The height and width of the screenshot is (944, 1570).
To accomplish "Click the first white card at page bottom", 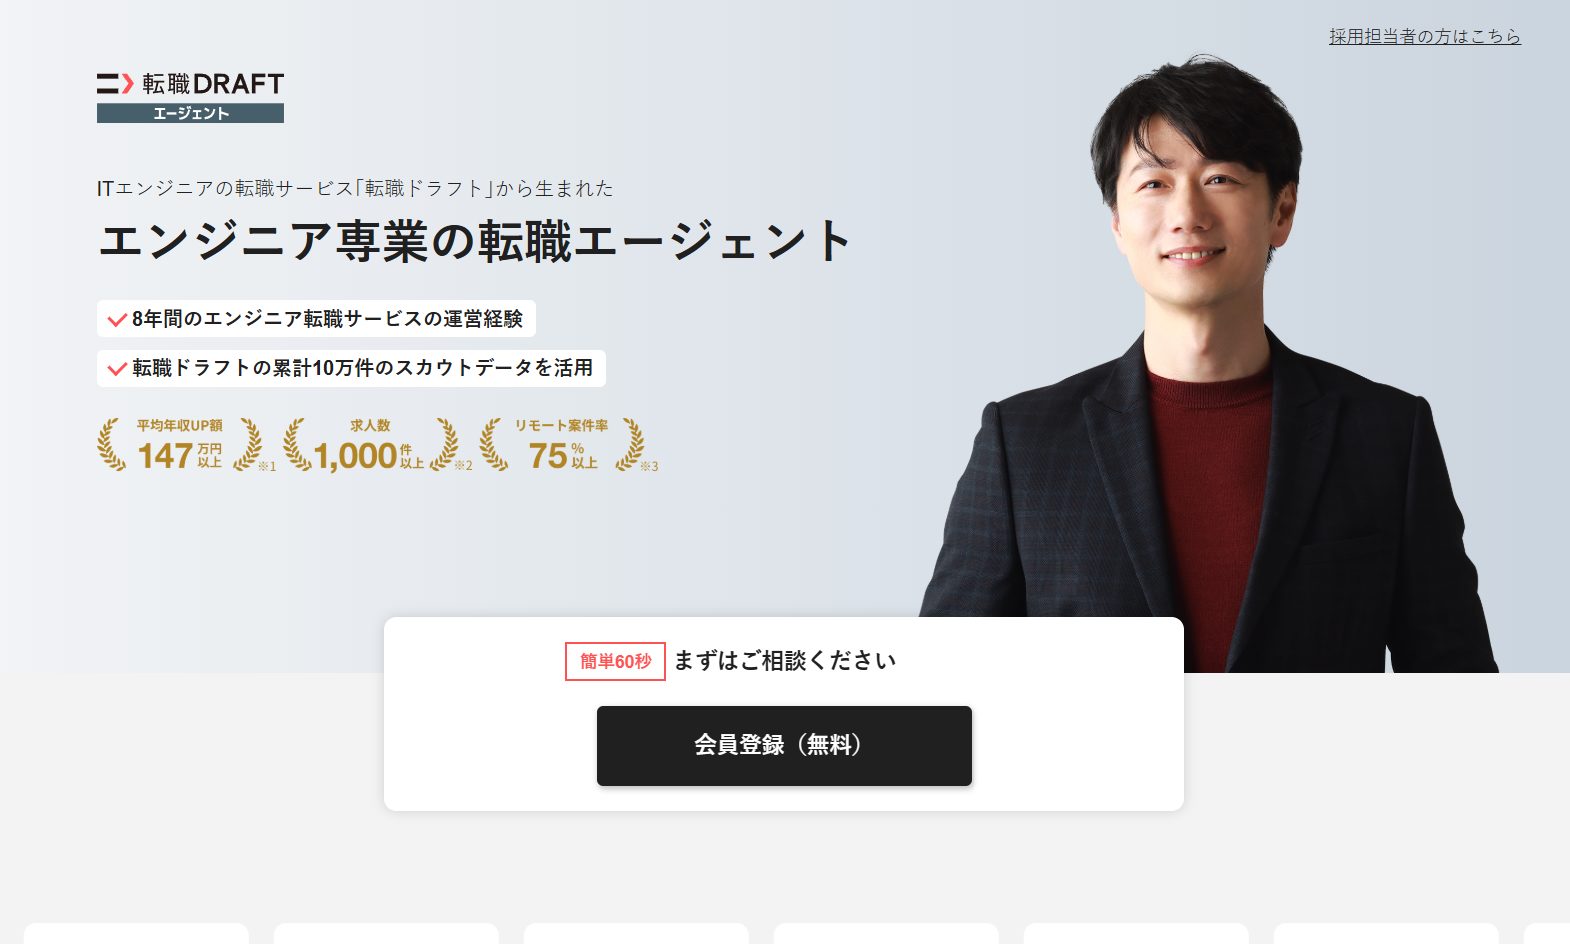I will coord(136,934).
